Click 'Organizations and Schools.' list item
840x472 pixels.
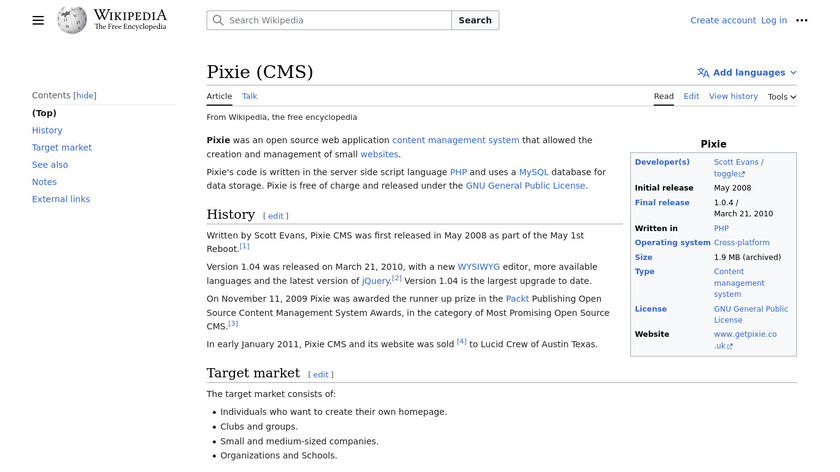click(279, 455)
